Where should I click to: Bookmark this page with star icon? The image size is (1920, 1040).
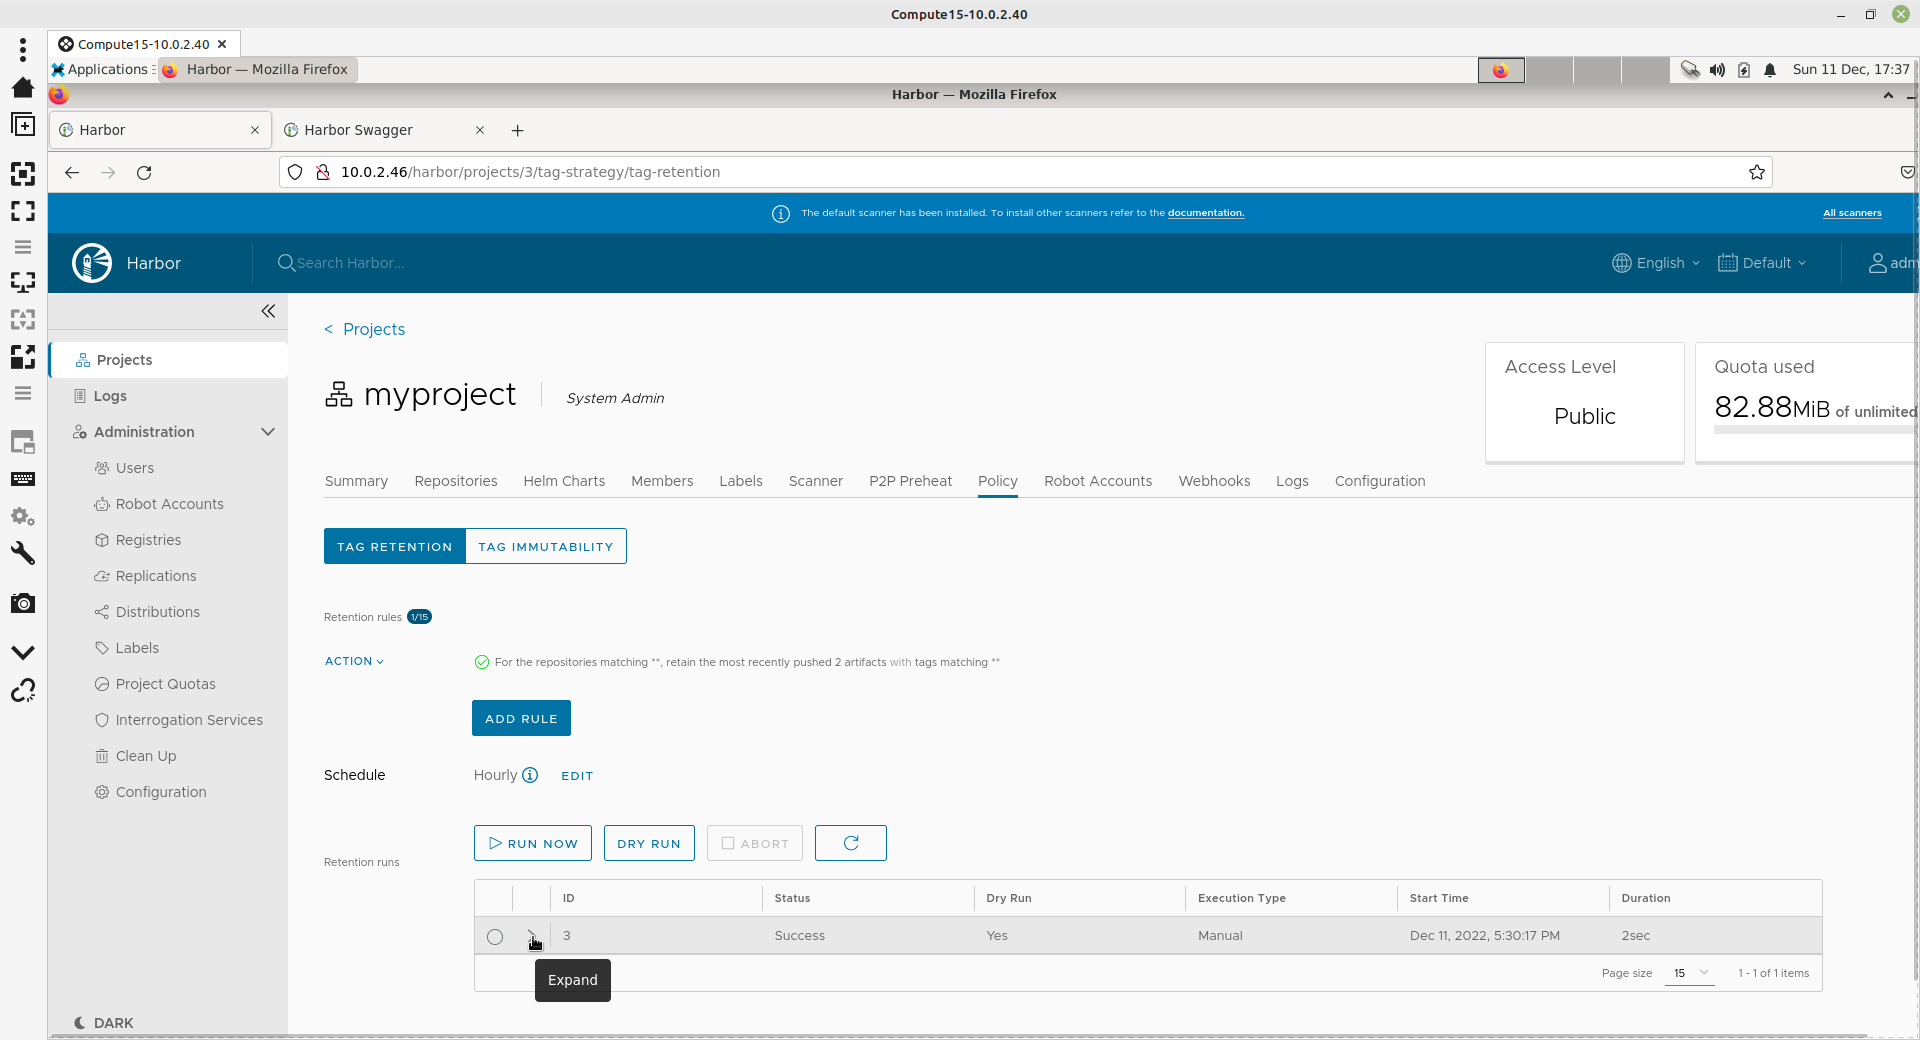coord(1756,172)
